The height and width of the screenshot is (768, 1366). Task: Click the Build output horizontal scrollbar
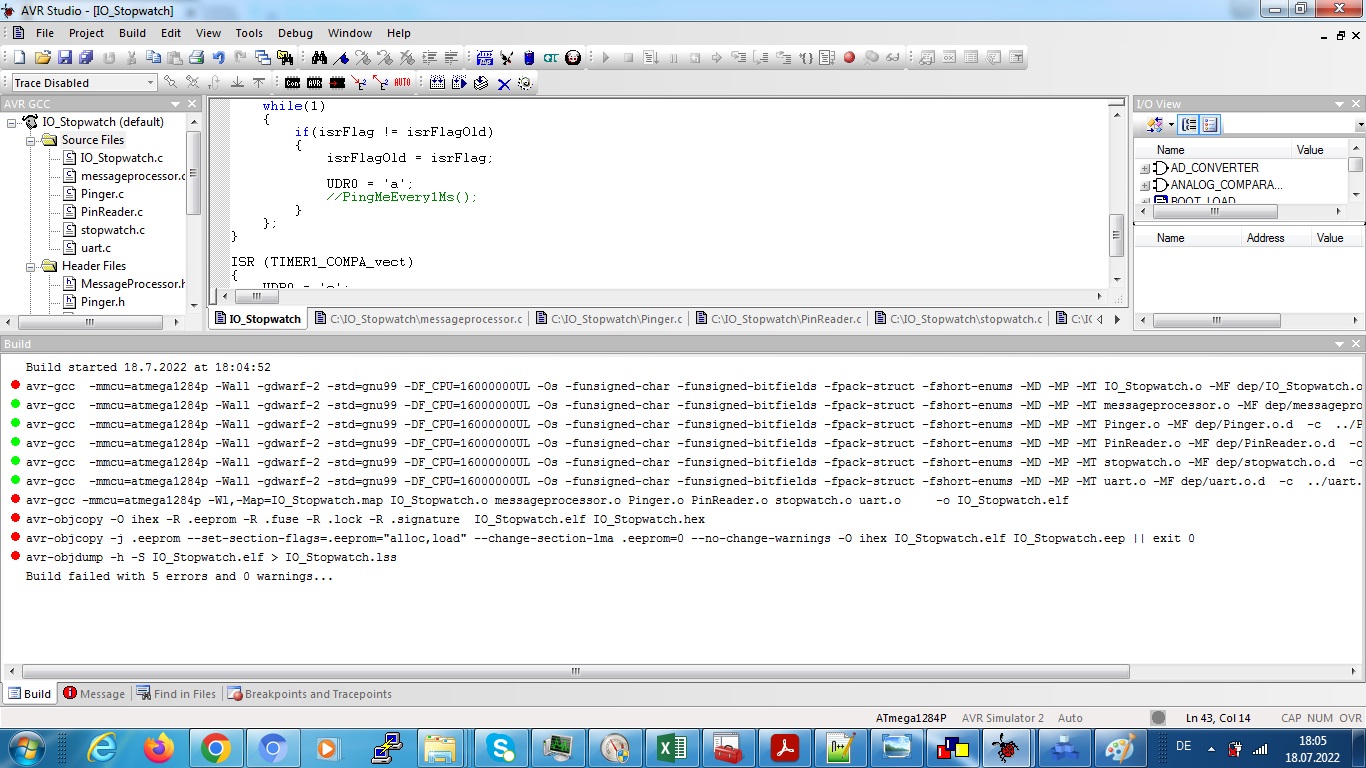(x=576, y=673)
